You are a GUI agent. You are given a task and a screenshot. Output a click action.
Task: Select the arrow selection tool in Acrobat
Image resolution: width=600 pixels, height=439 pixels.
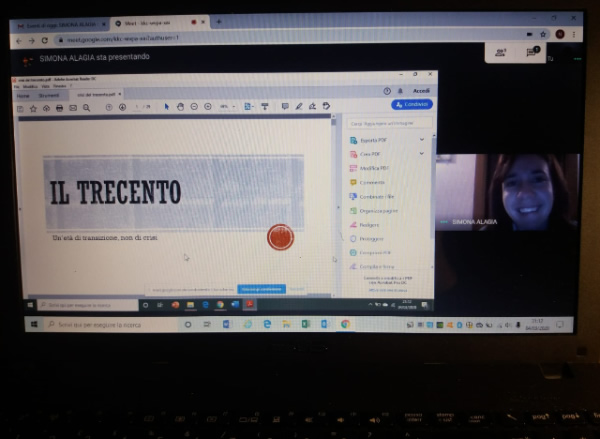(166, 106)
